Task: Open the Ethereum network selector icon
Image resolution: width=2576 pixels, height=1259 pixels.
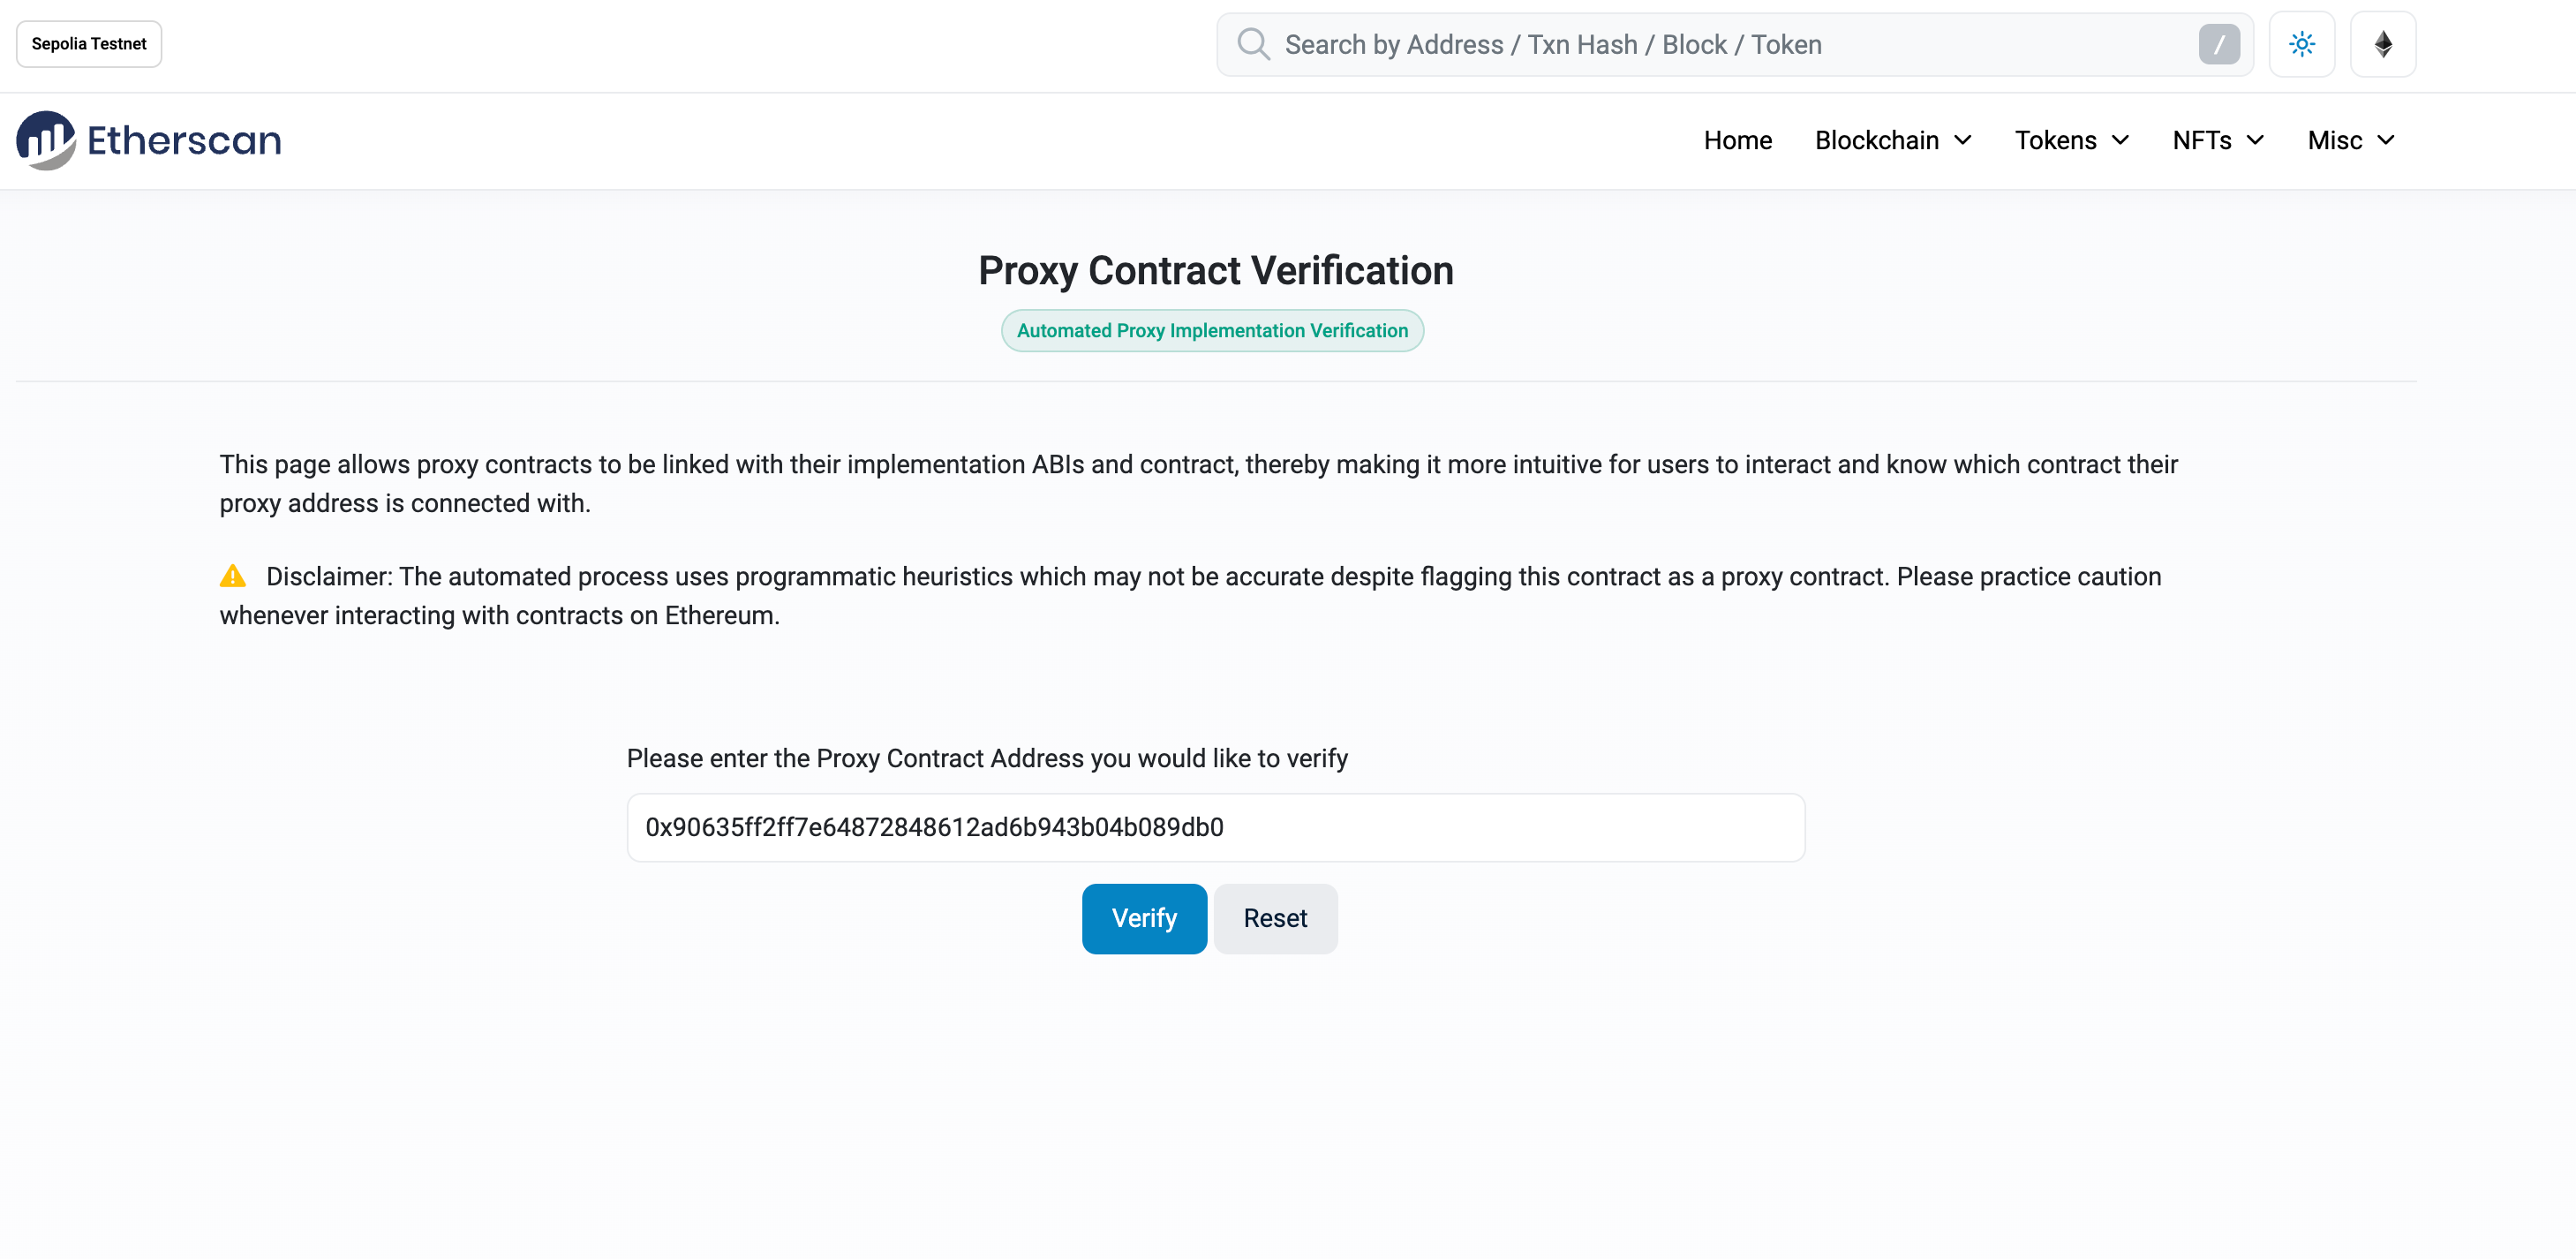Action: click(x=2383, y=44)
